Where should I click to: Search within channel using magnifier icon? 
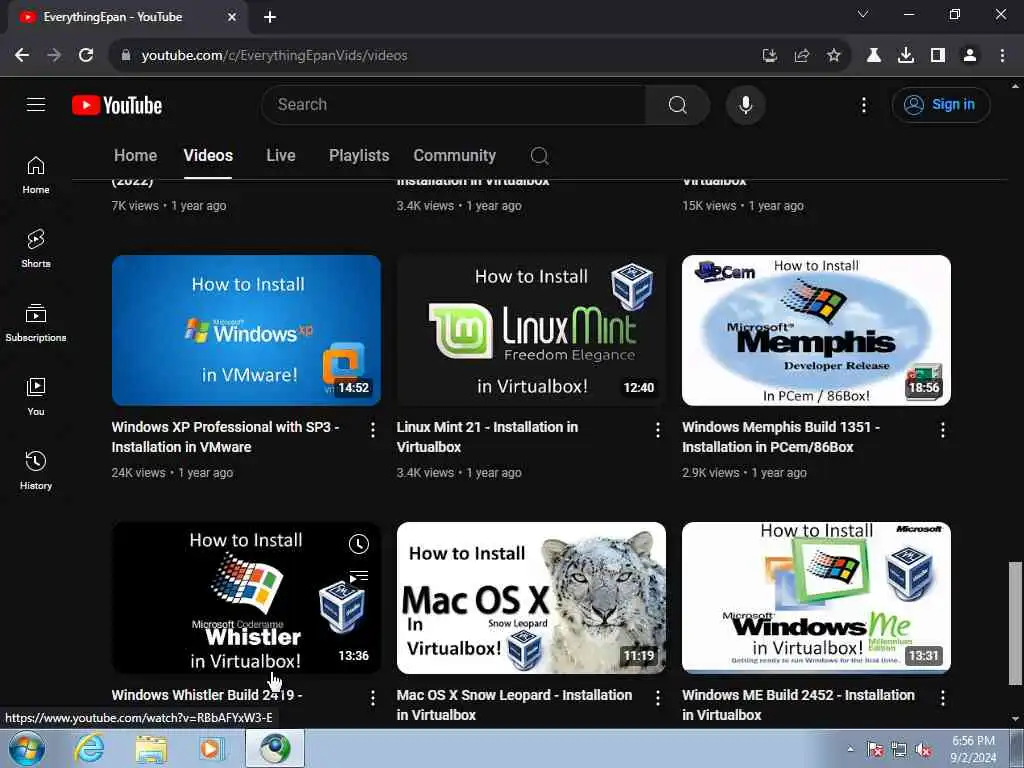(539, 155)
